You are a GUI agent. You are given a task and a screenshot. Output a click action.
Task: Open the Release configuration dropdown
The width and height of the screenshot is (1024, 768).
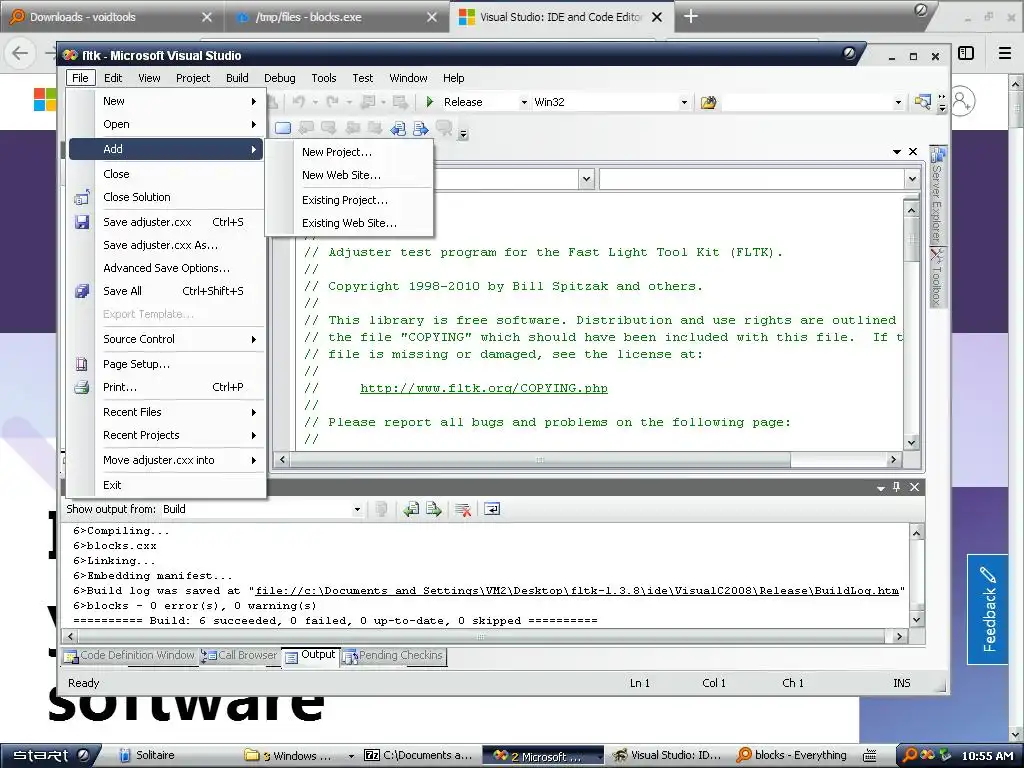[x=524, y=103]
